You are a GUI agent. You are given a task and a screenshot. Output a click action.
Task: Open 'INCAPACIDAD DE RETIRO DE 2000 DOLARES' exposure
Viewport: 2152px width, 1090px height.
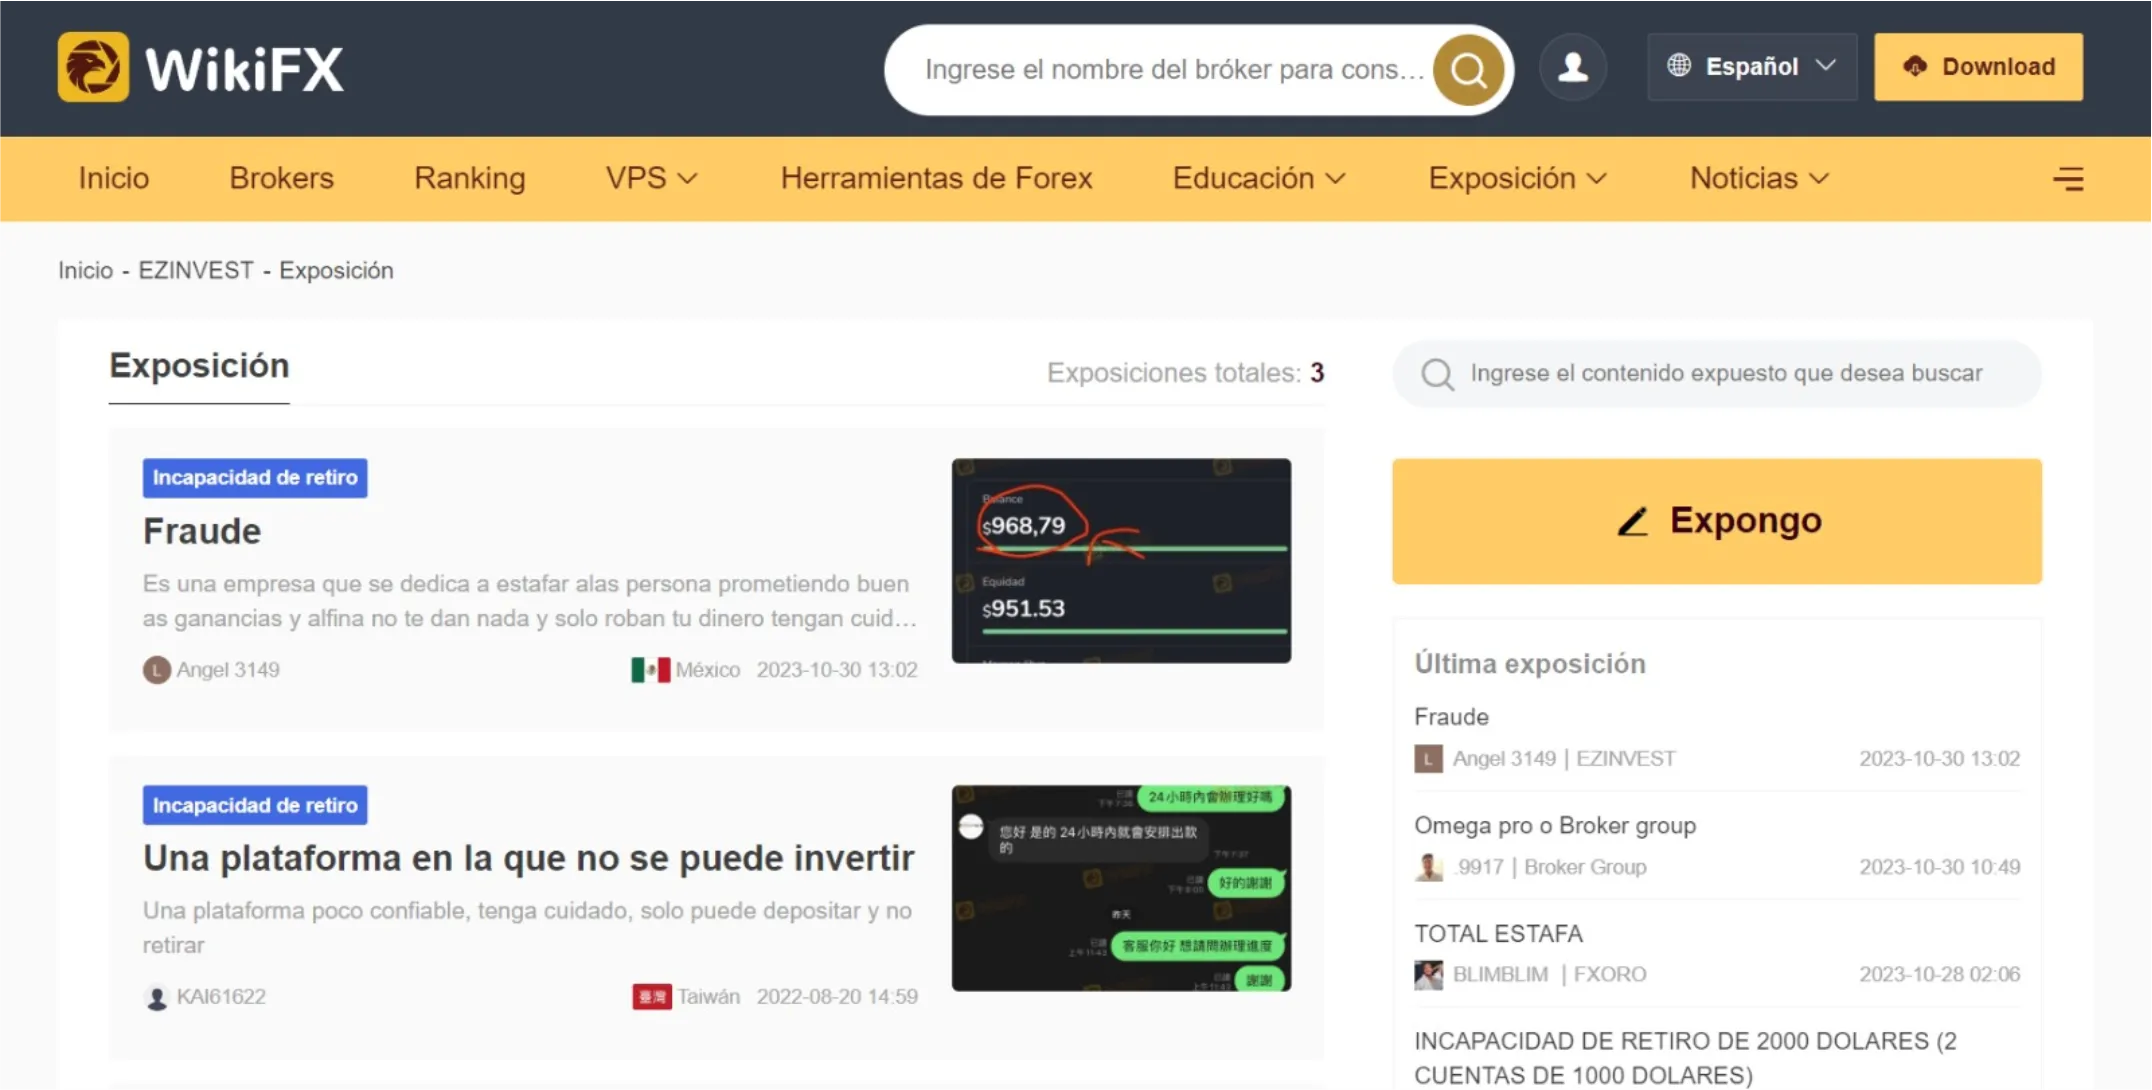pos(1685,1058)
